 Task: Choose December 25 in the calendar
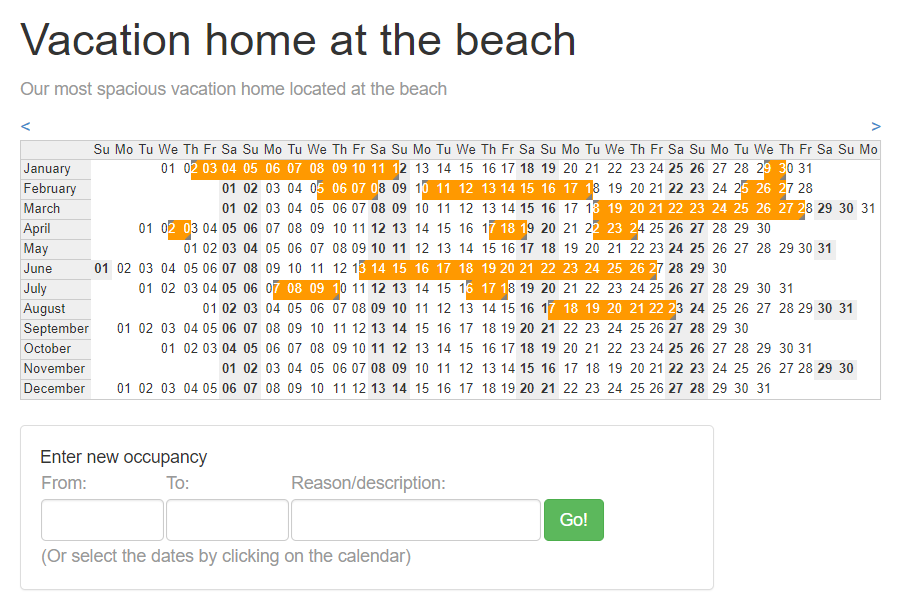tap(637, 388)
